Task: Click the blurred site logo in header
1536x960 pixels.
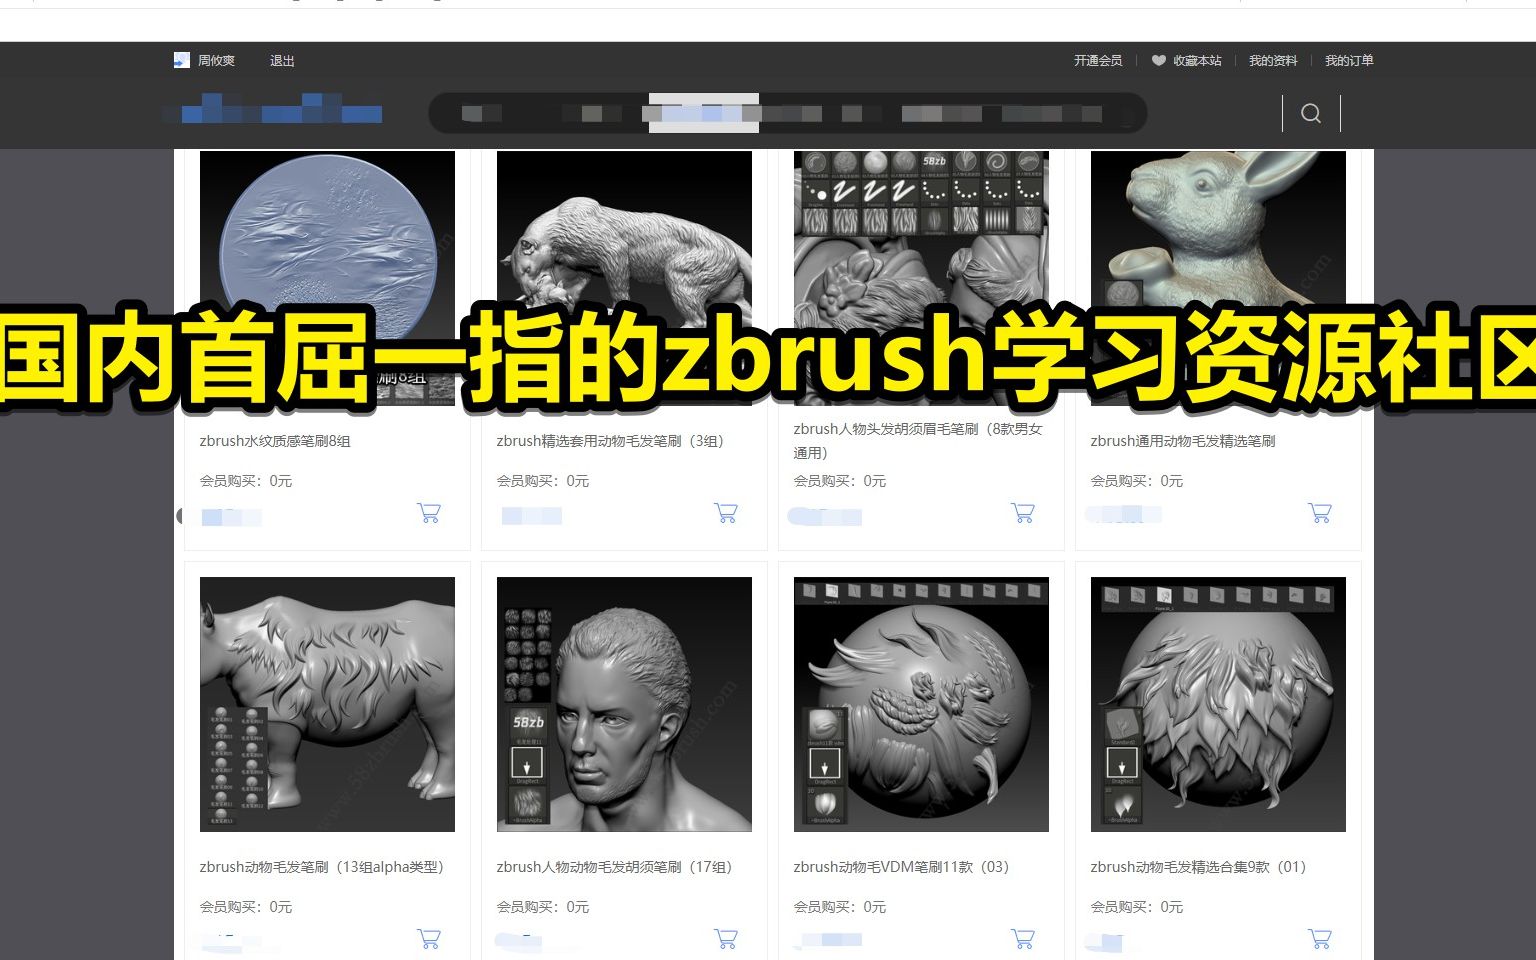Action: click(272, 108)
